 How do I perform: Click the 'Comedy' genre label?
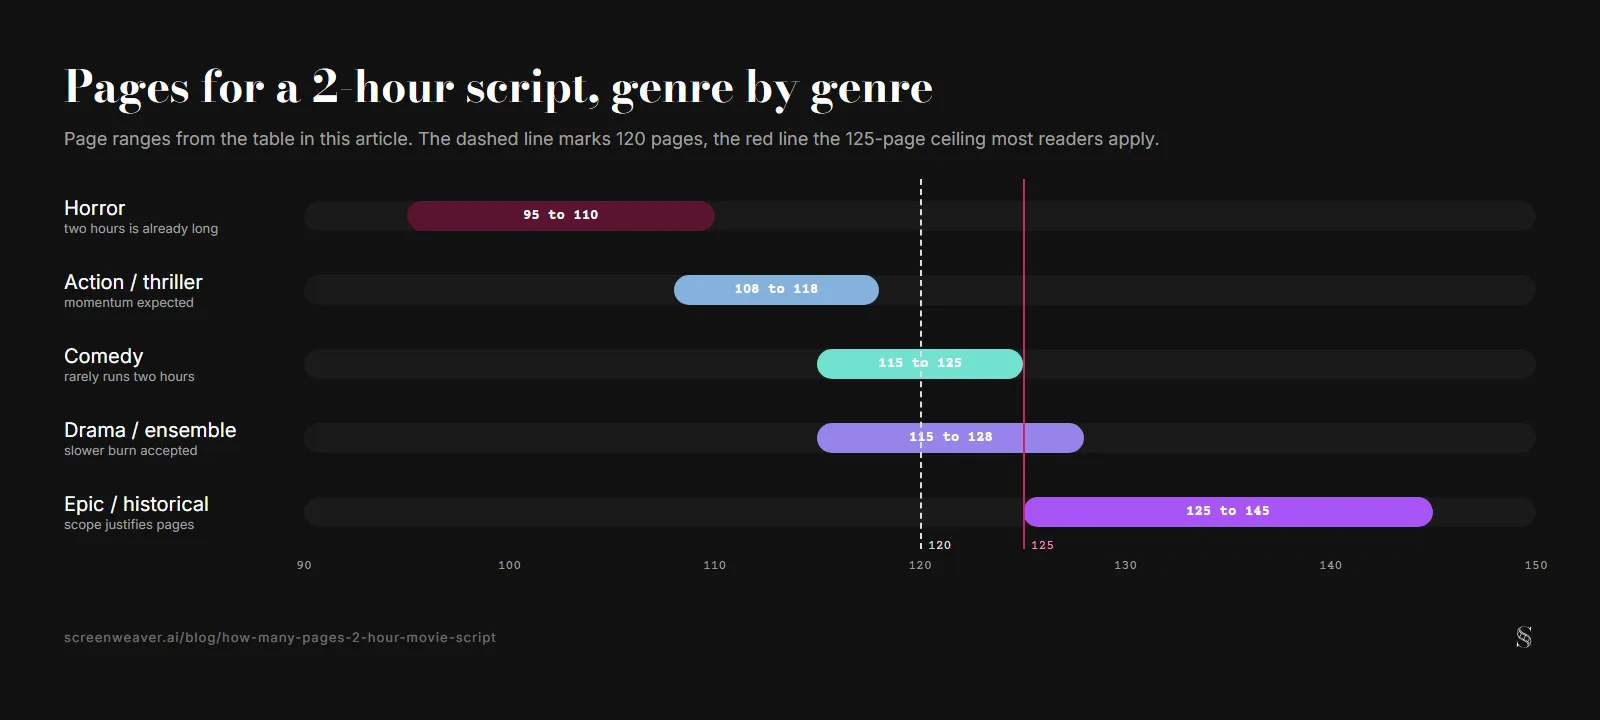pos(104,356)
